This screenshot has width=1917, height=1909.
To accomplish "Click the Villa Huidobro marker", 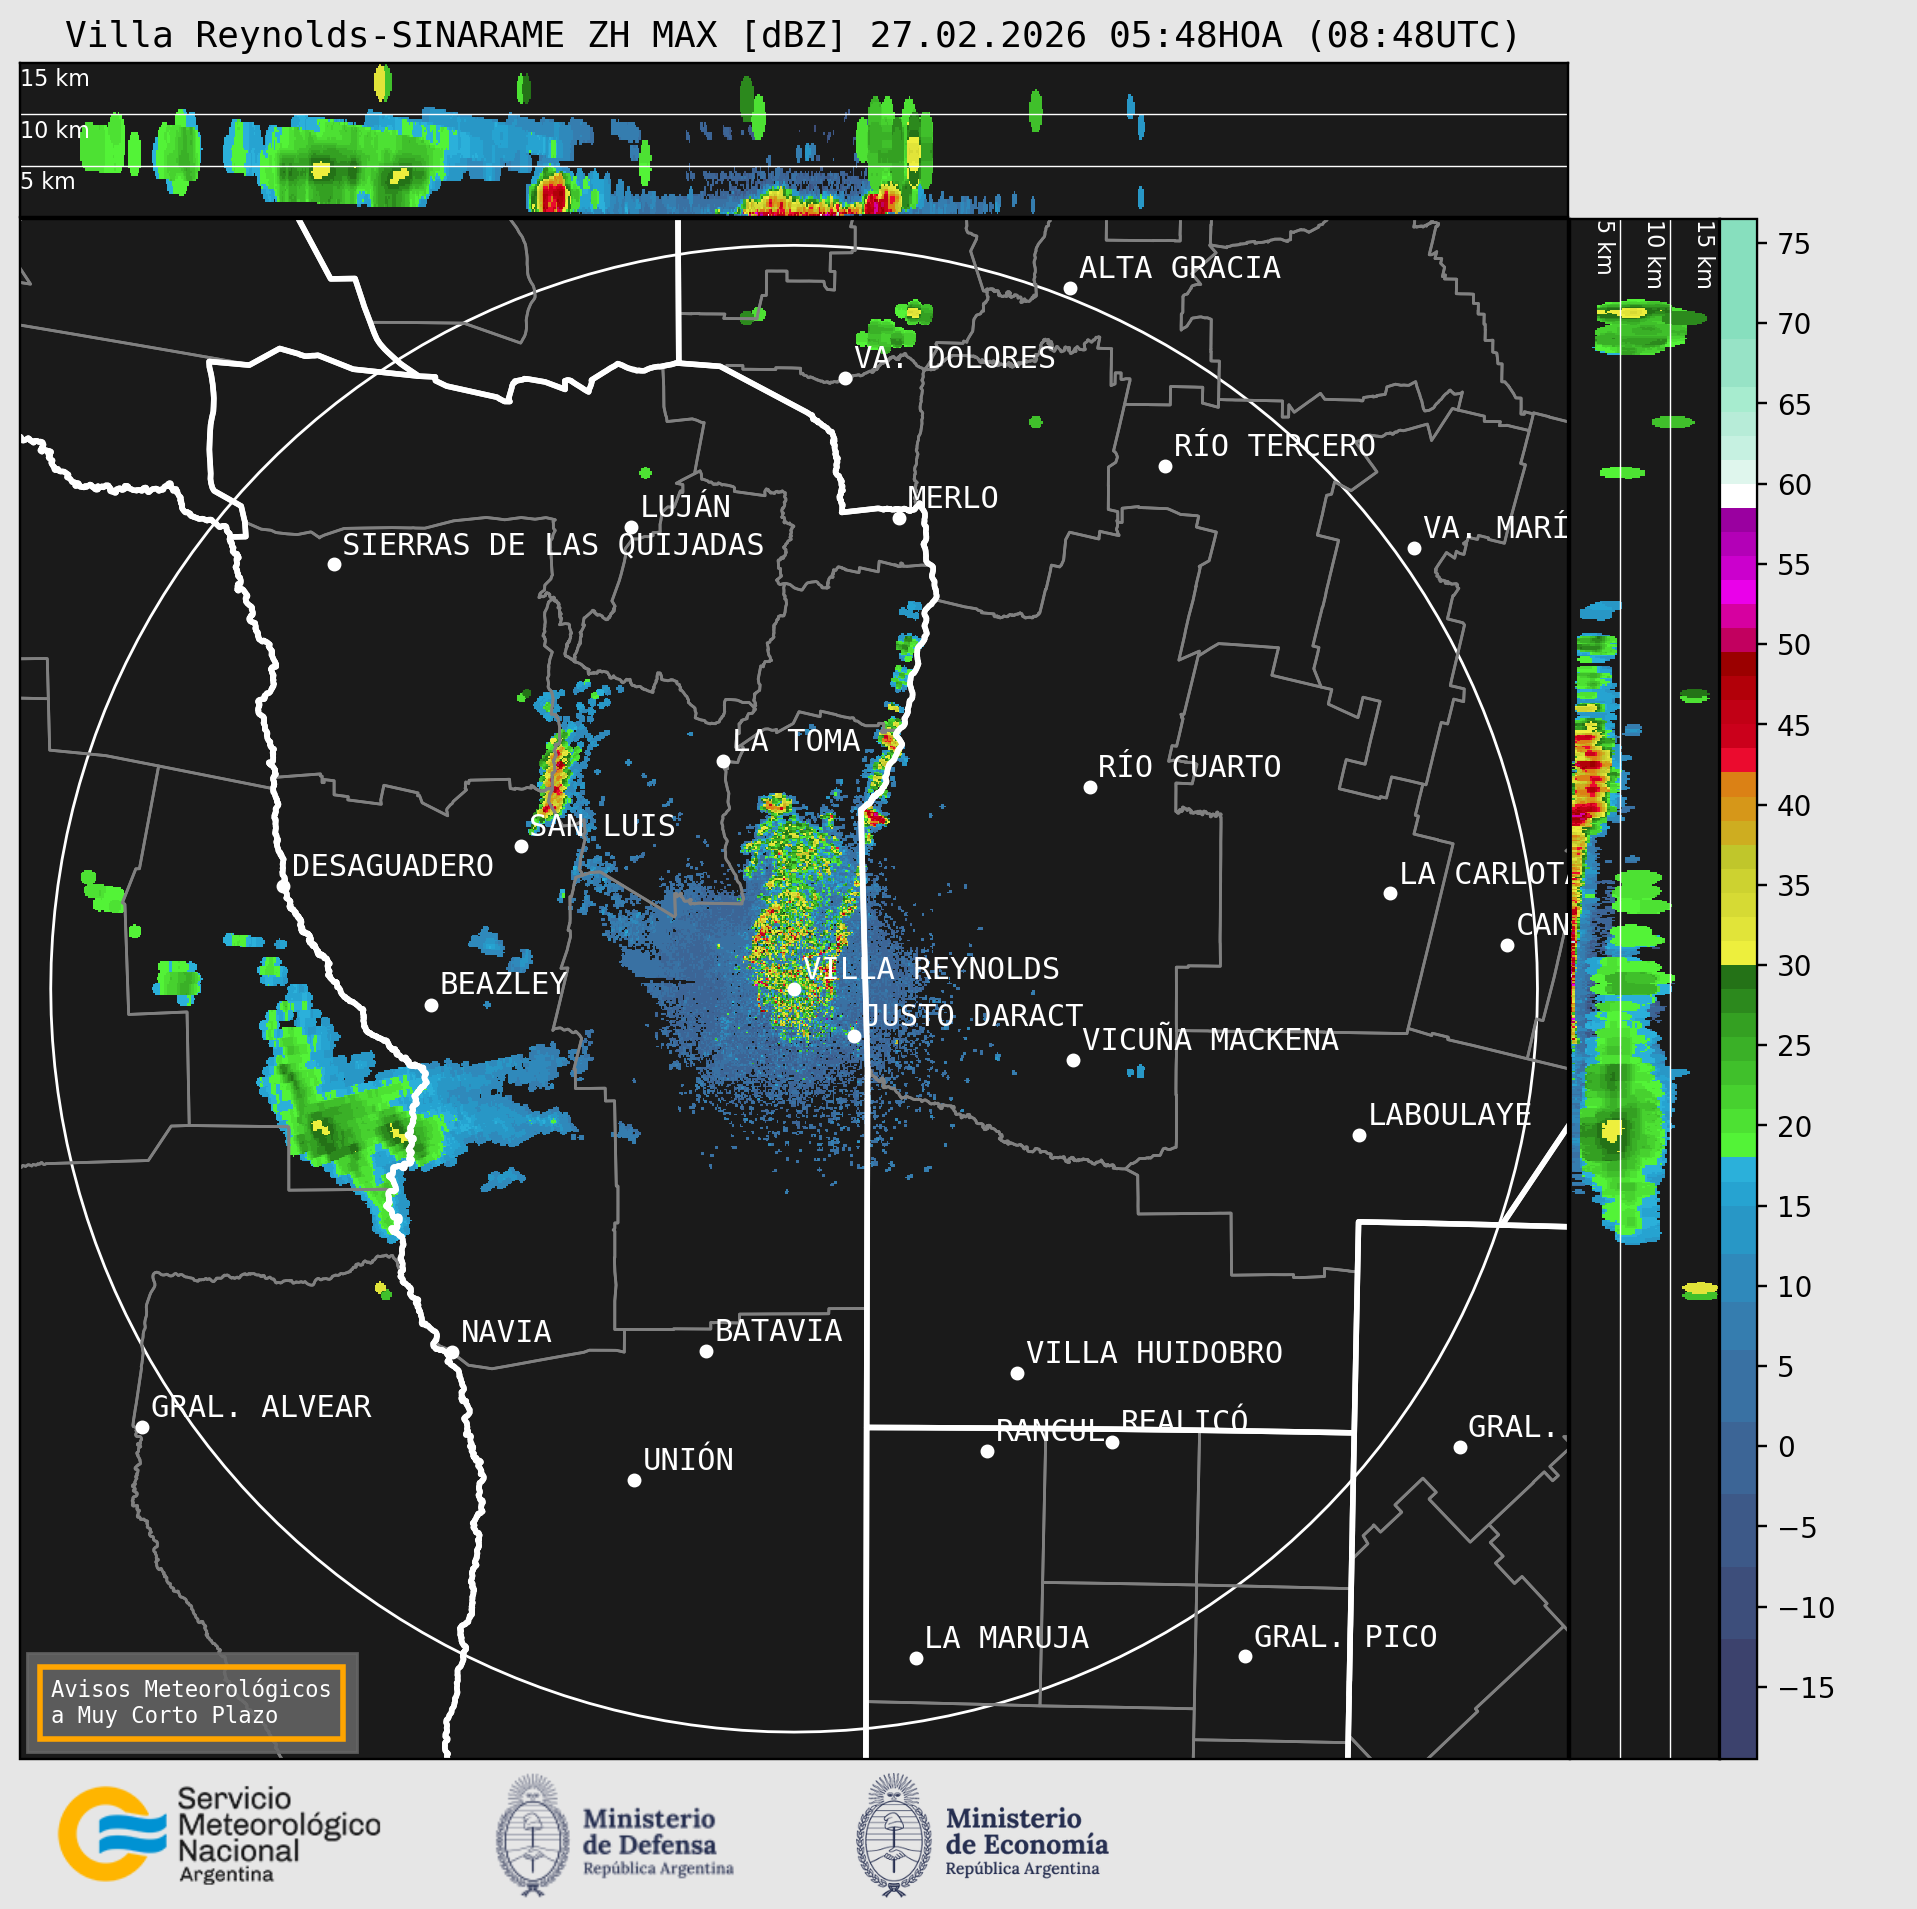I will pos(1017,1373).
